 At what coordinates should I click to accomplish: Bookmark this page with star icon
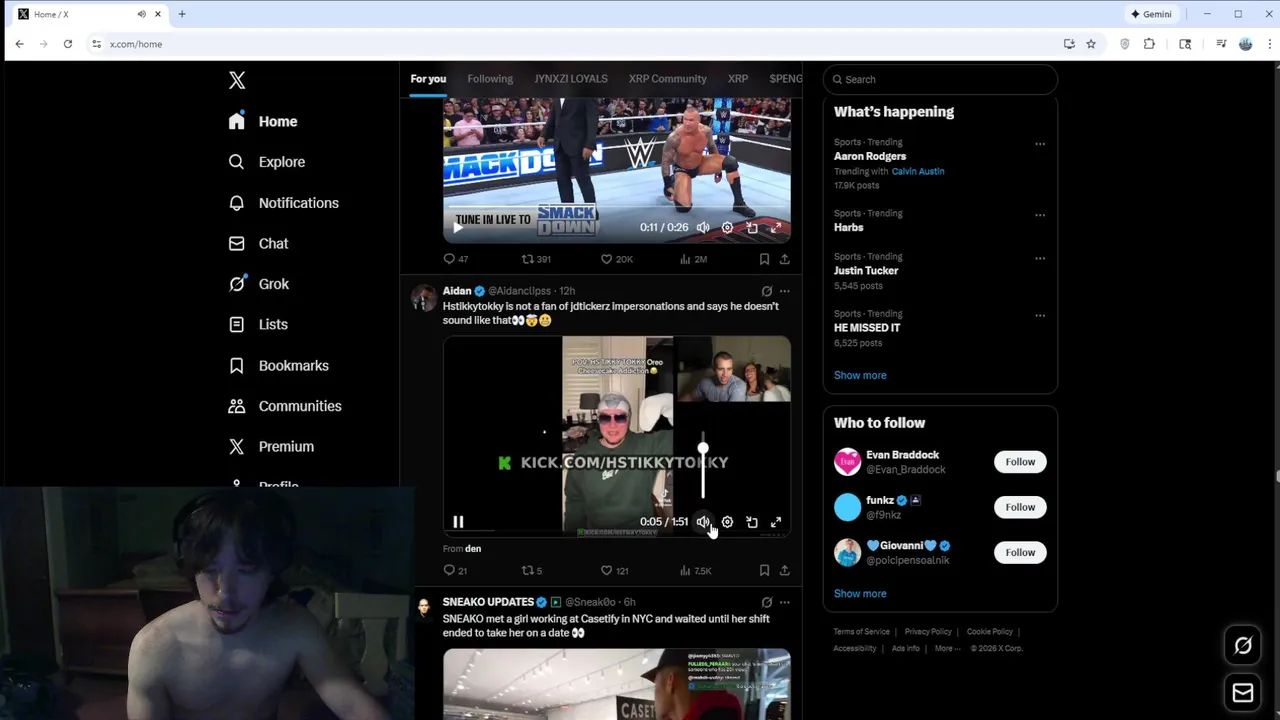[x=1091, y=44]
